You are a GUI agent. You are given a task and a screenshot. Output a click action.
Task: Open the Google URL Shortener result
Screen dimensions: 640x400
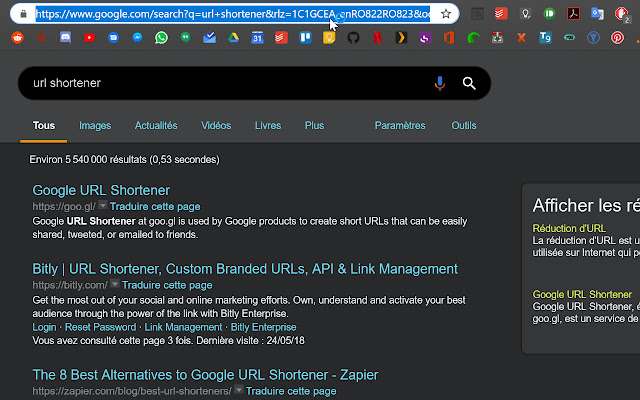click(x=101, y=190)
